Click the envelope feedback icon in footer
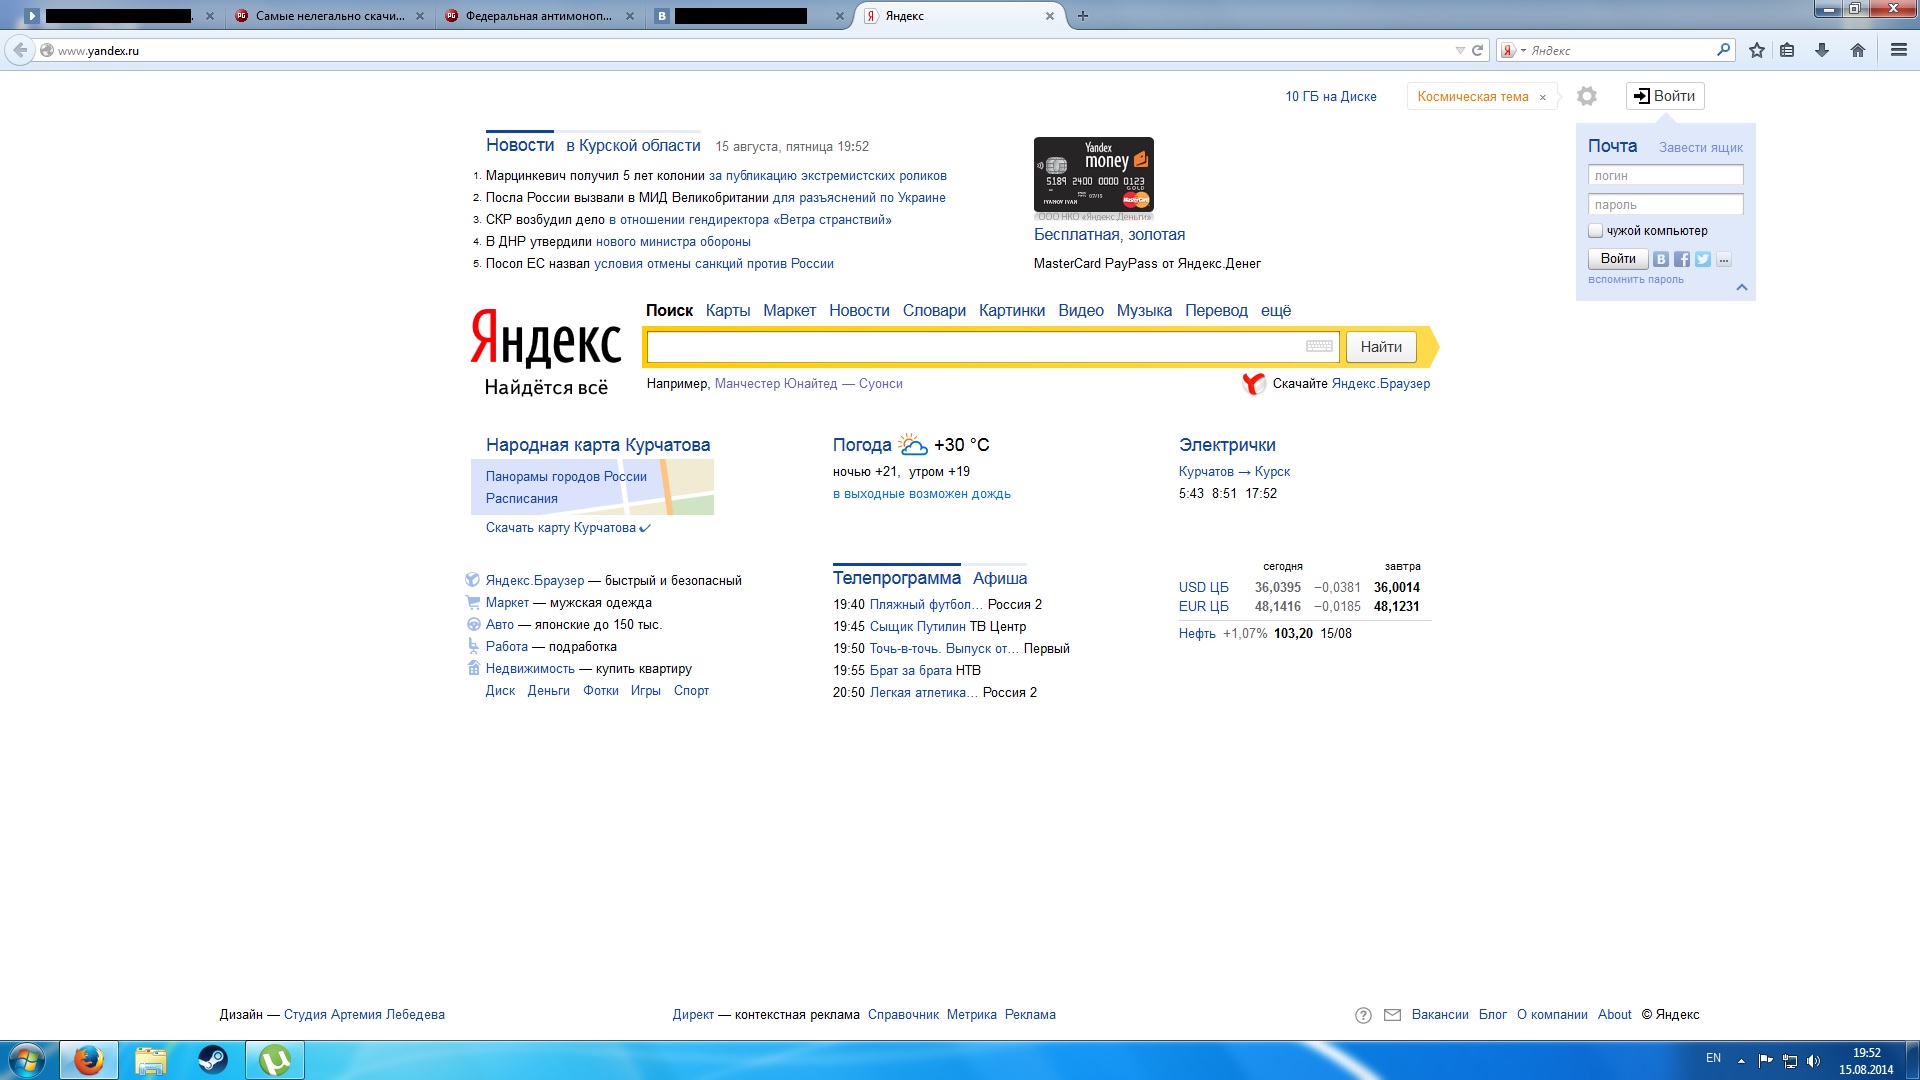The width and height of the screenshot is (1920, 1080). pos(1392,1015)
